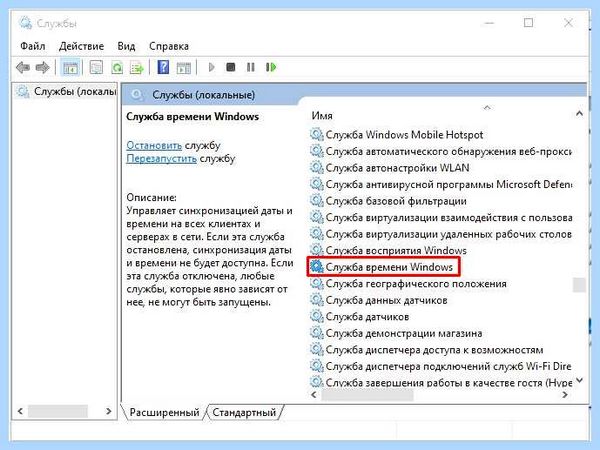Maximize the Службы window
Screen dimensions: 600x450
528,23
